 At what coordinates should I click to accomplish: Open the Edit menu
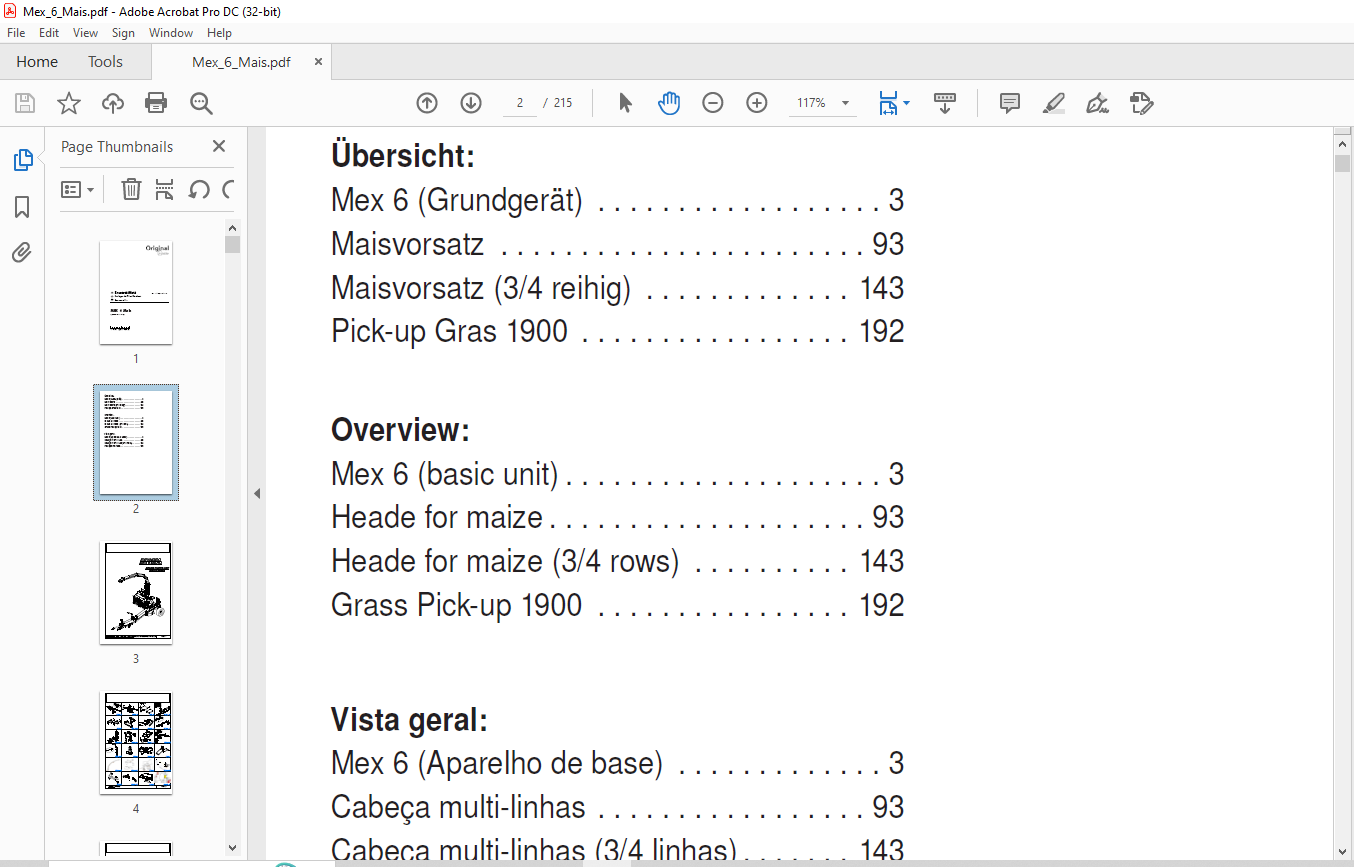tap(49, 33)
